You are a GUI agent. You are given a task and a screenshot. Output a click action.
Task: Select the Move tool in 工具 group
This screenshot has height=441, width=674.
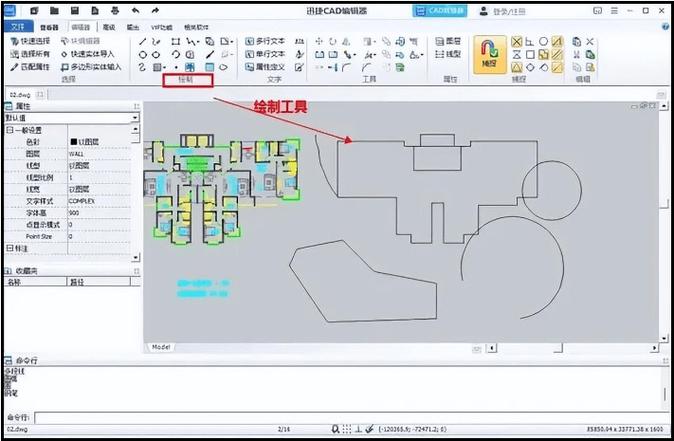pyautogui.click(x=319, y=41)
